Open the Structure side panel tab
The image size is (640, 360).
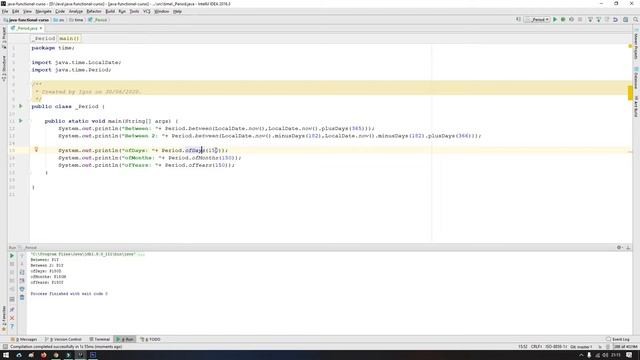(x=4, y=69)
